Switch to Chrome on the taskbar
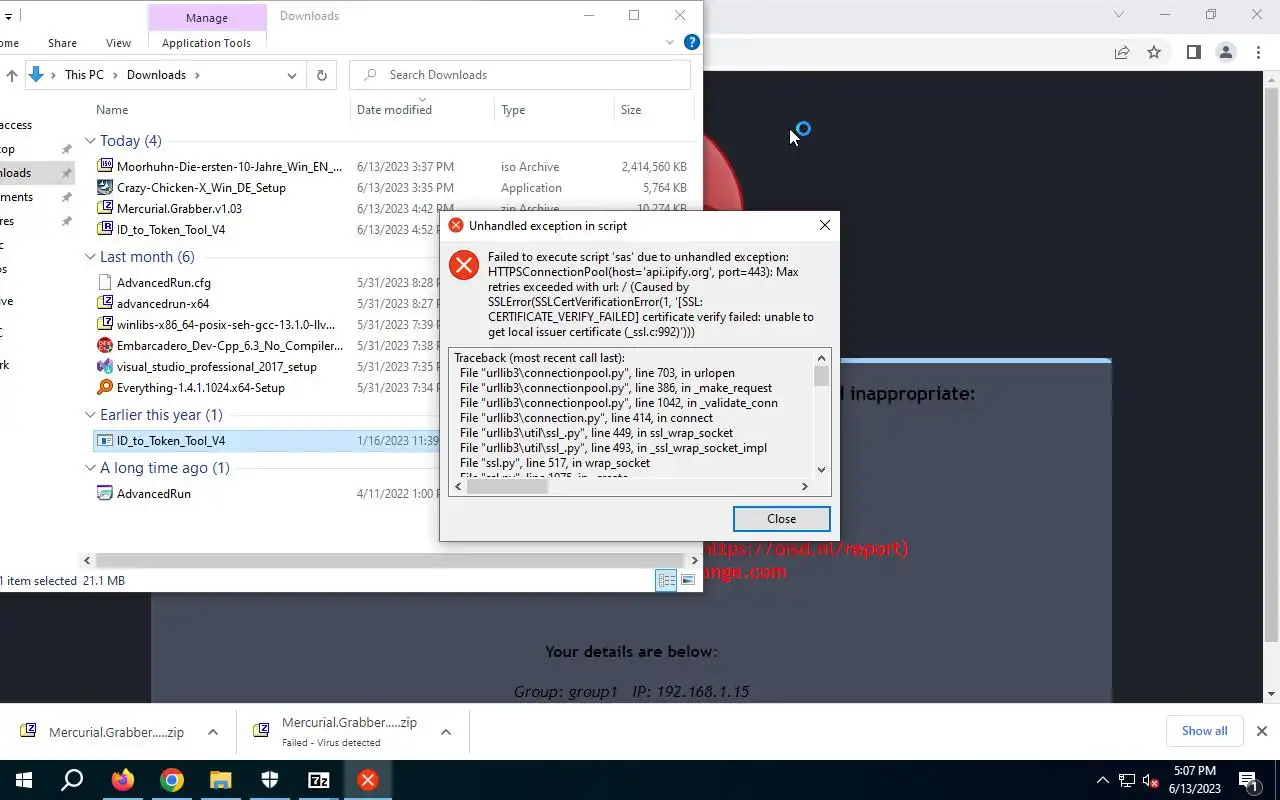The image size is (1280, 800). coord(171,780)
